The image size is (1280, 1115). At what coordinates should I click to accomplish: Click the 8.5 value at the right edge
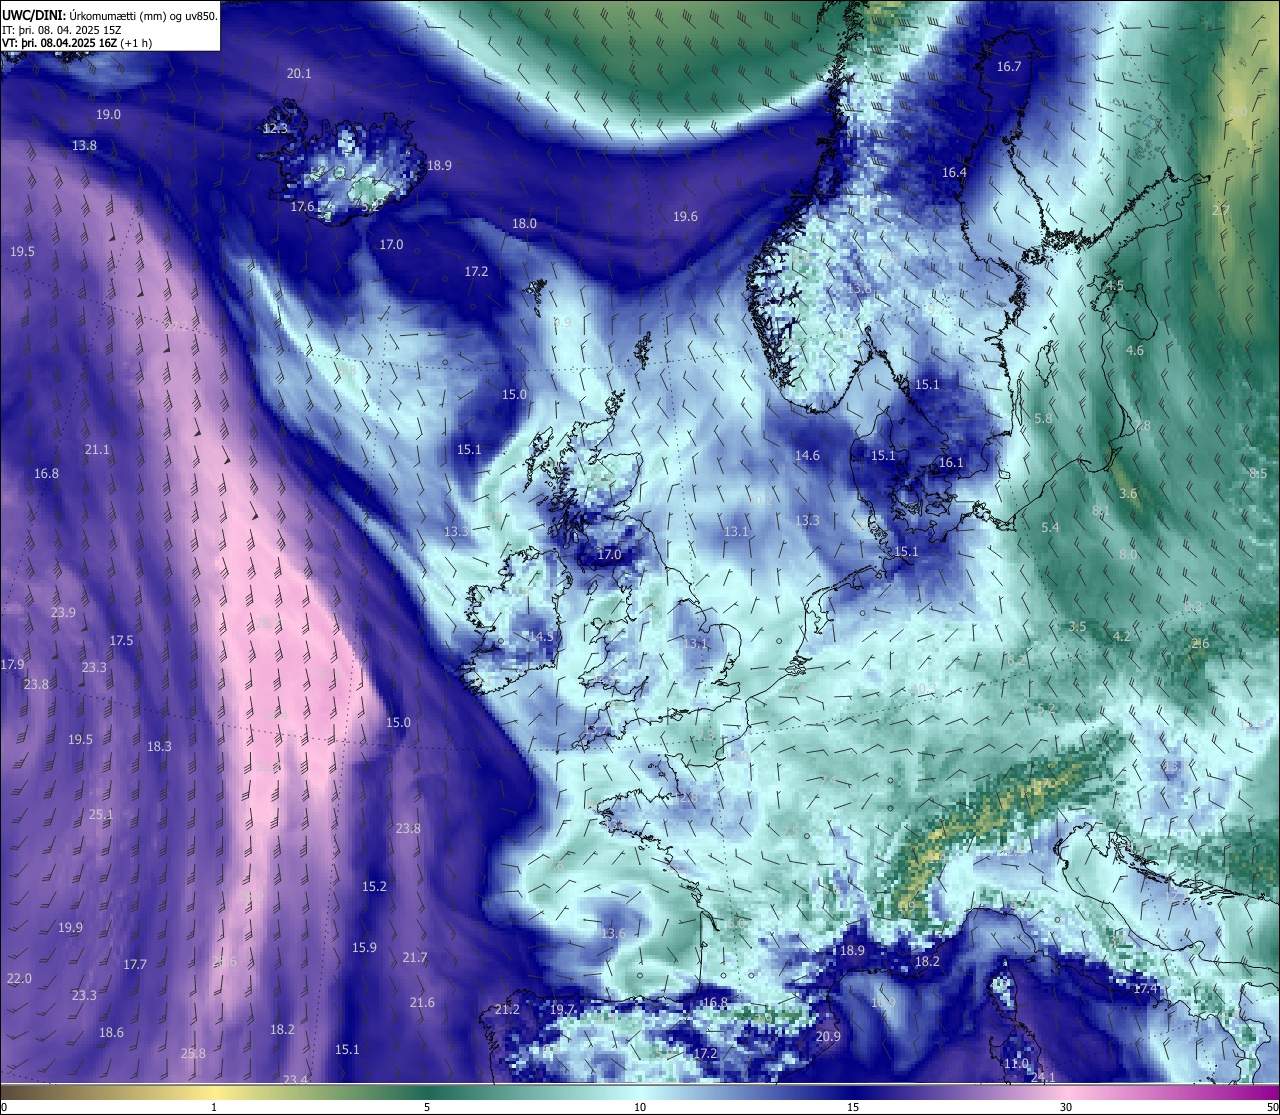click(x=1258, y=474)
